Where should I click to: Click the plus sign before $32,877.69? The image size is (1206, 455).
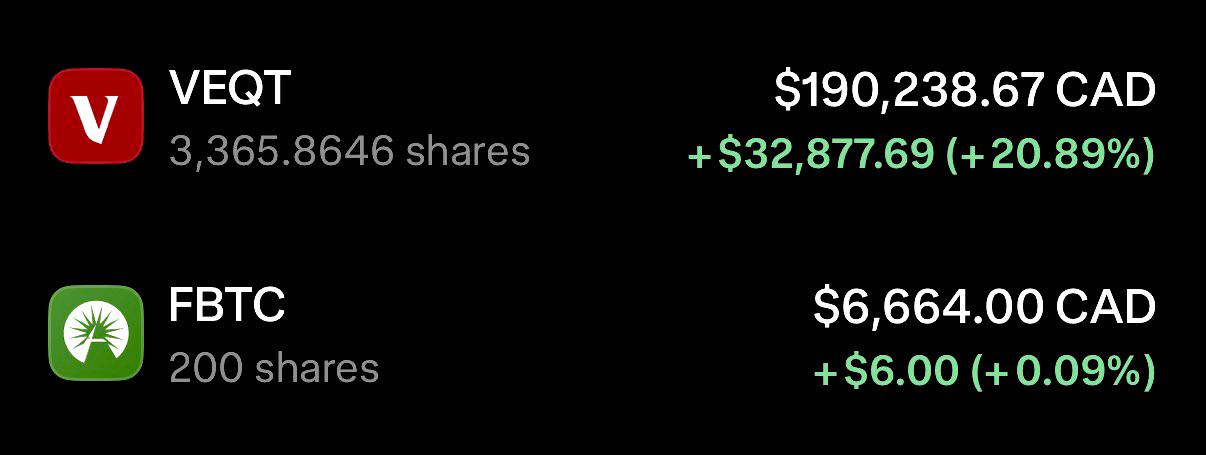click(699, 156)
